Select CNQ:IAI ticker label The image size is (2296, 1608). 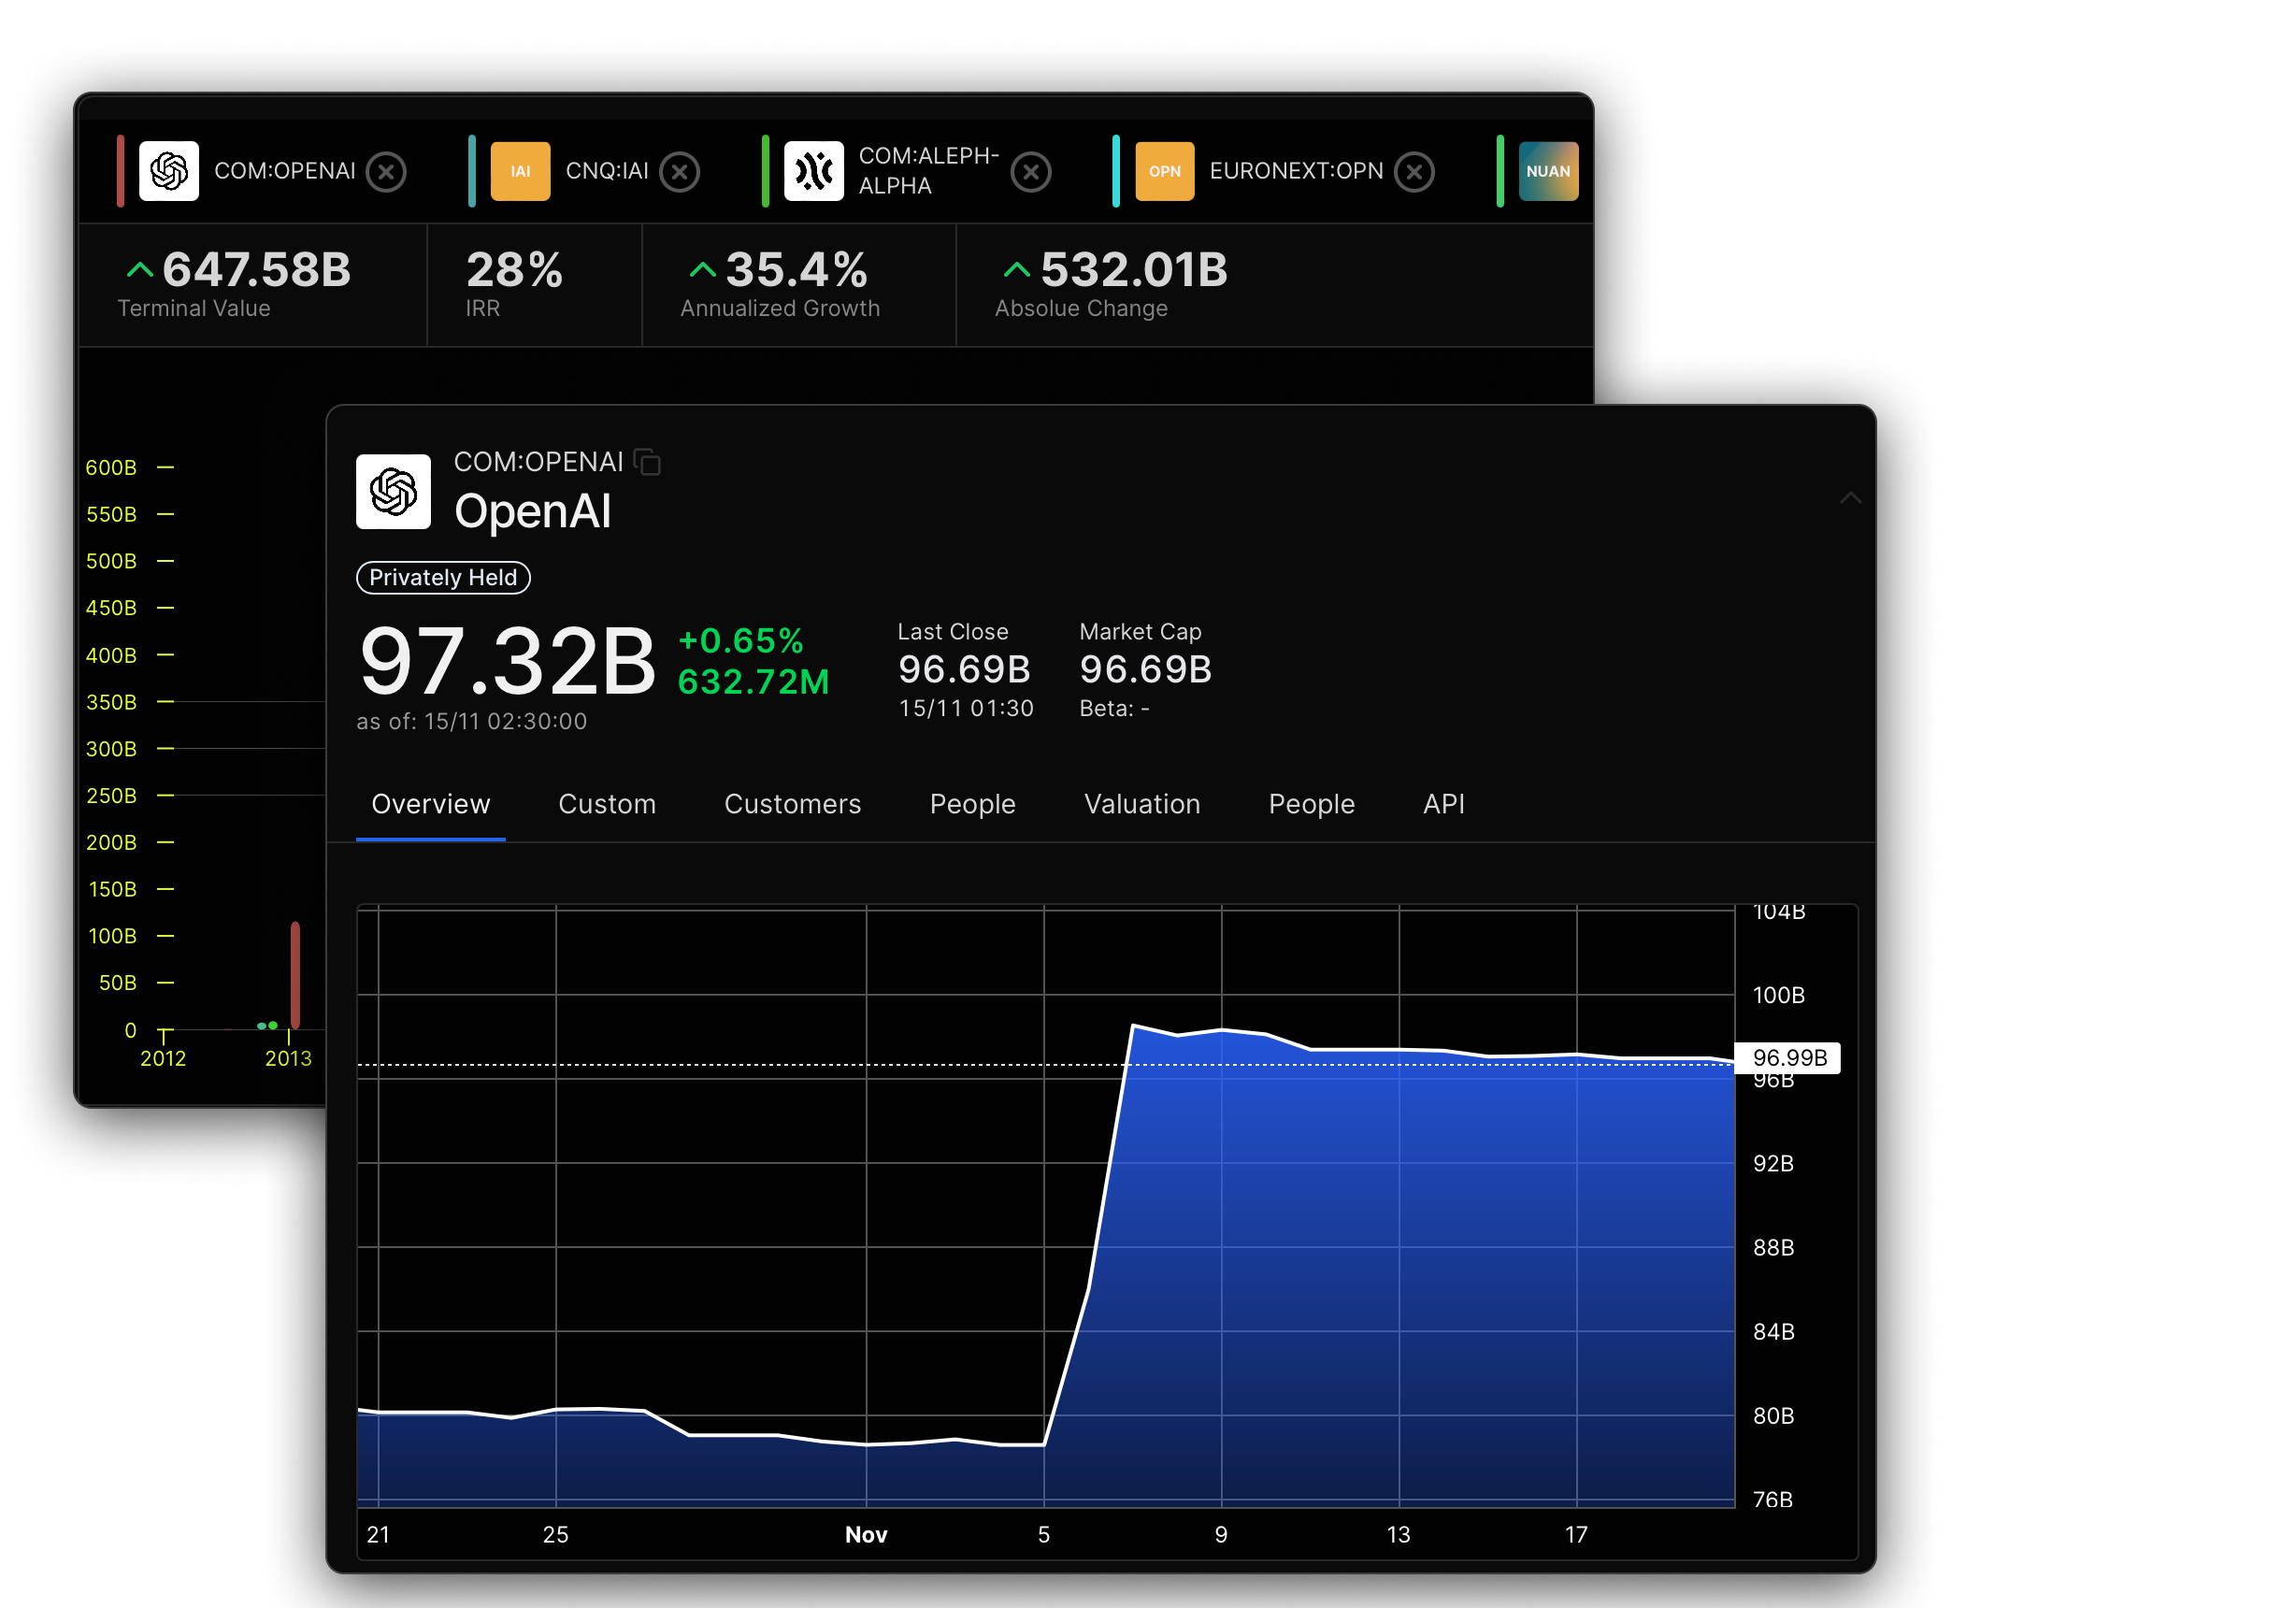(607, 171)
